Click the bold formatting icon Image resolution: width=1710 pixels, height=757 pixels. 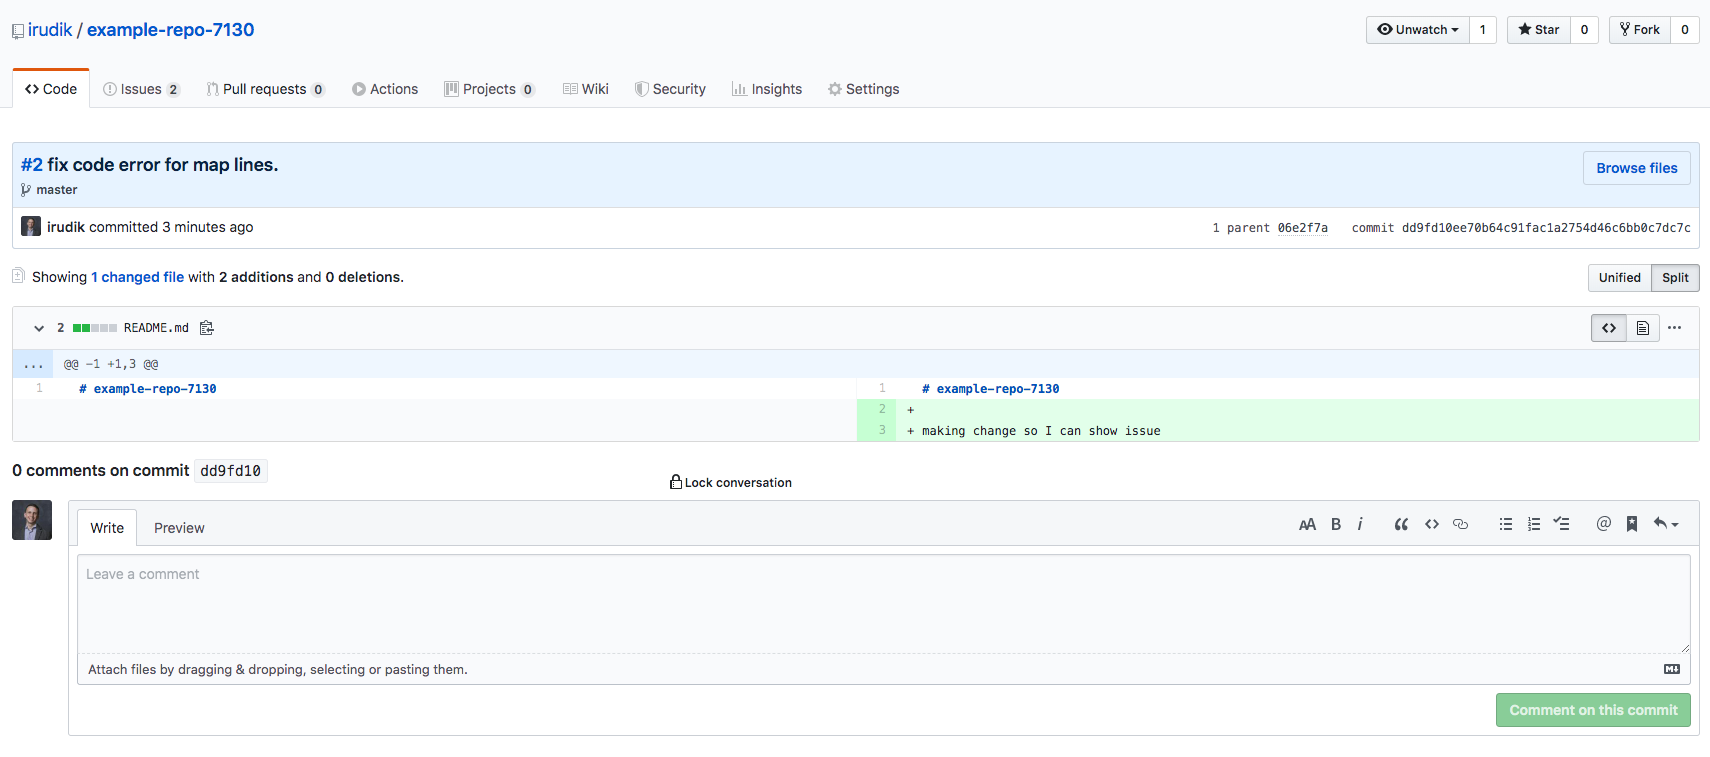(x=1336, y=524)
